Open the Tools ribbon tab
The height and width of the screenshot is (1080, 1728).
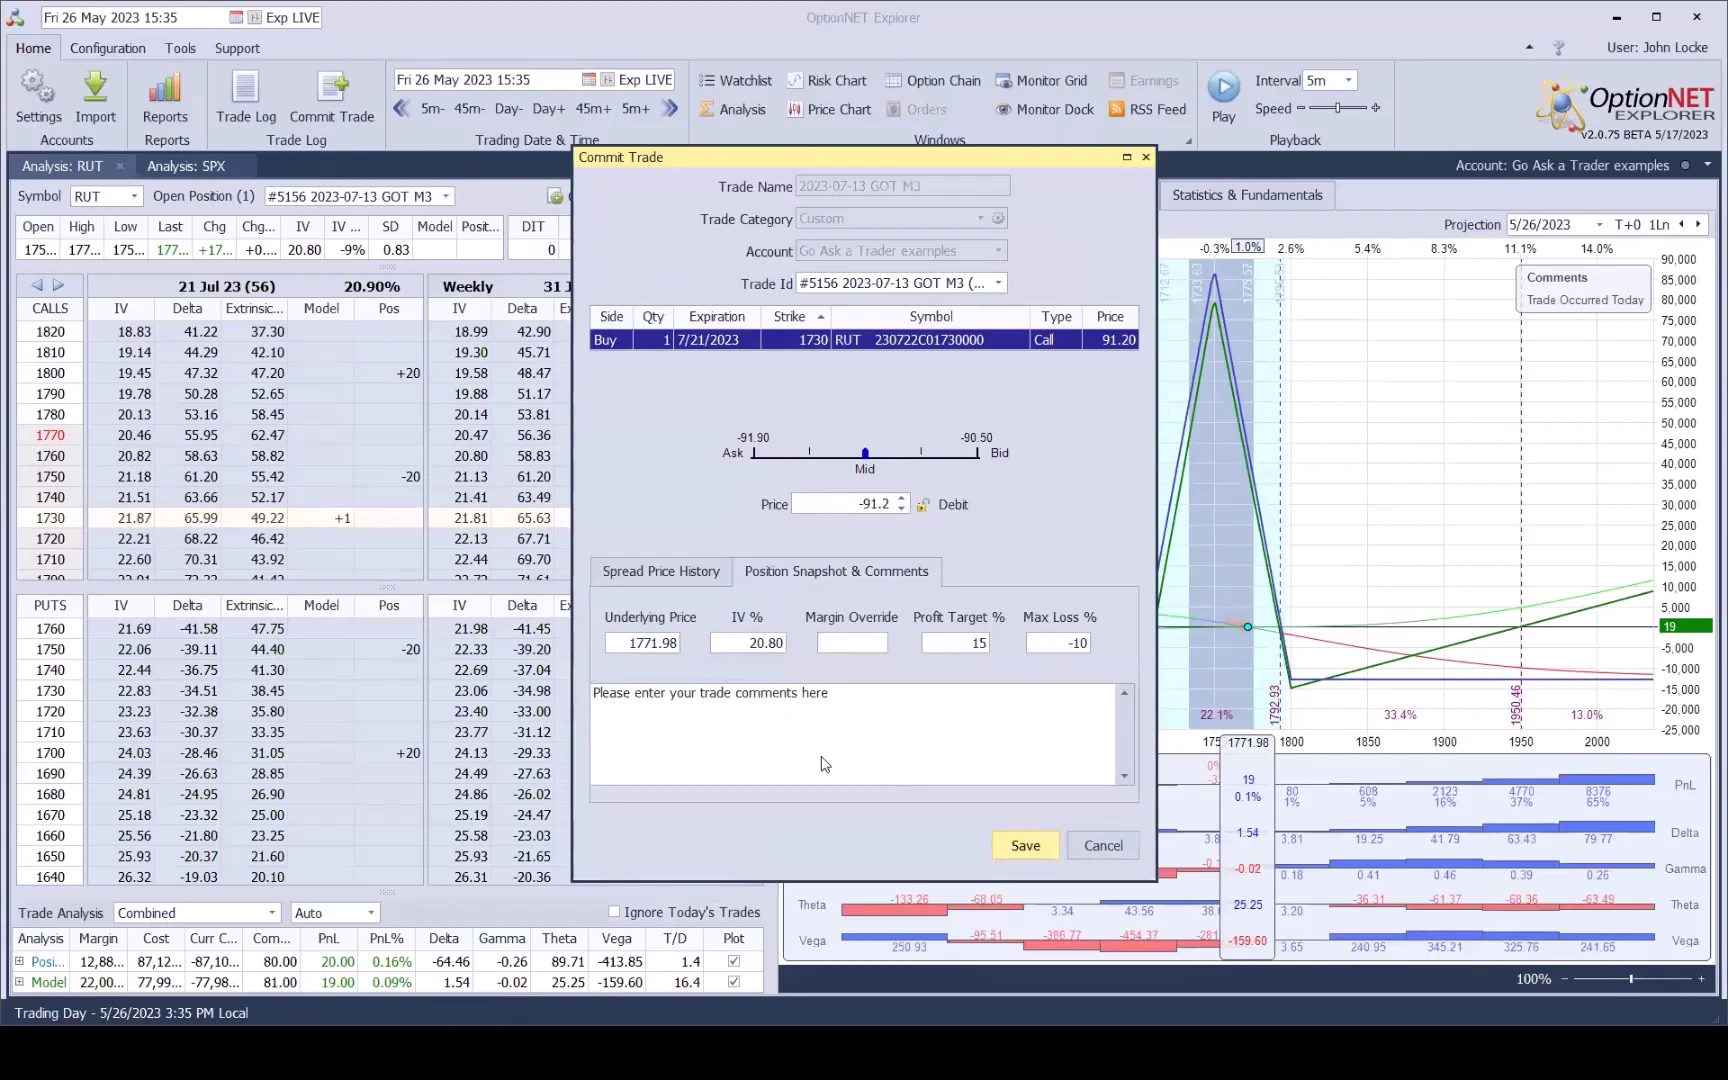pyautogui.click(x=180, y=48)
